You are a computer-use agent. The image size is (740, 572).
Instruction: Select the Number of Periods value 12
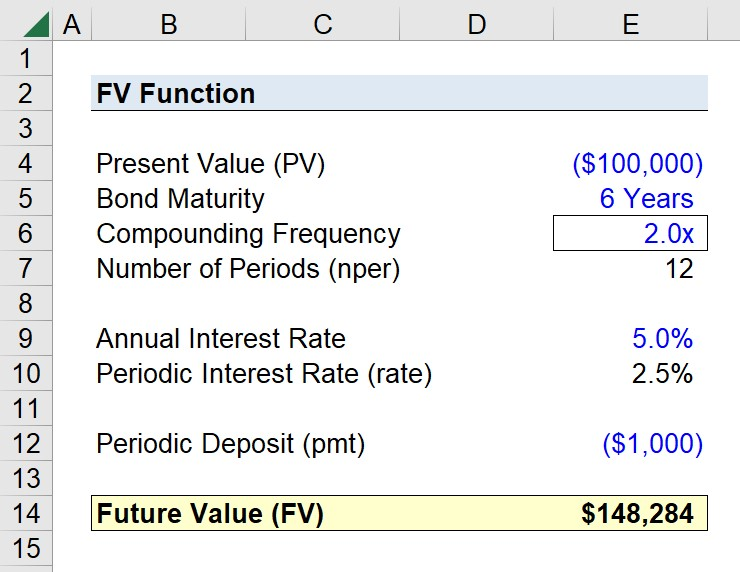[x=678, y=269]
